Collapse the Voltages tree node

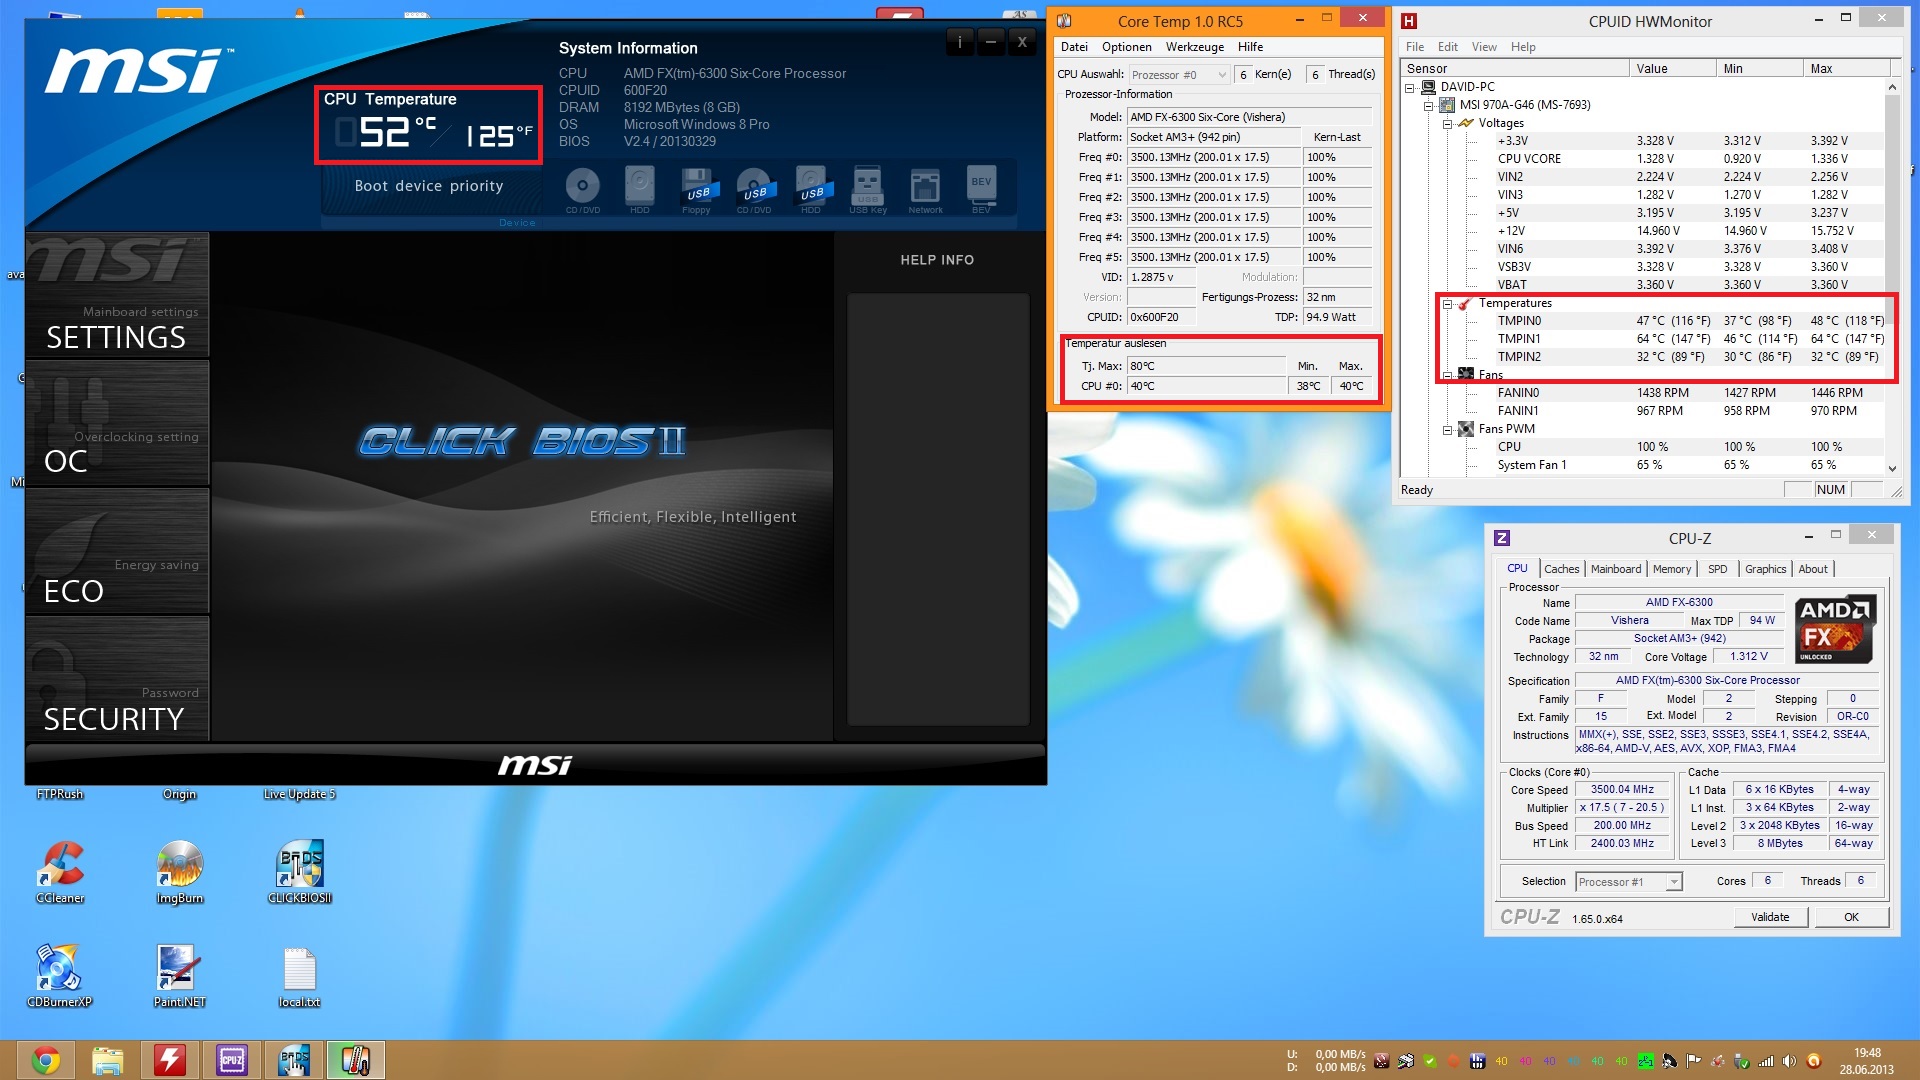click(x=1447, y=124)
